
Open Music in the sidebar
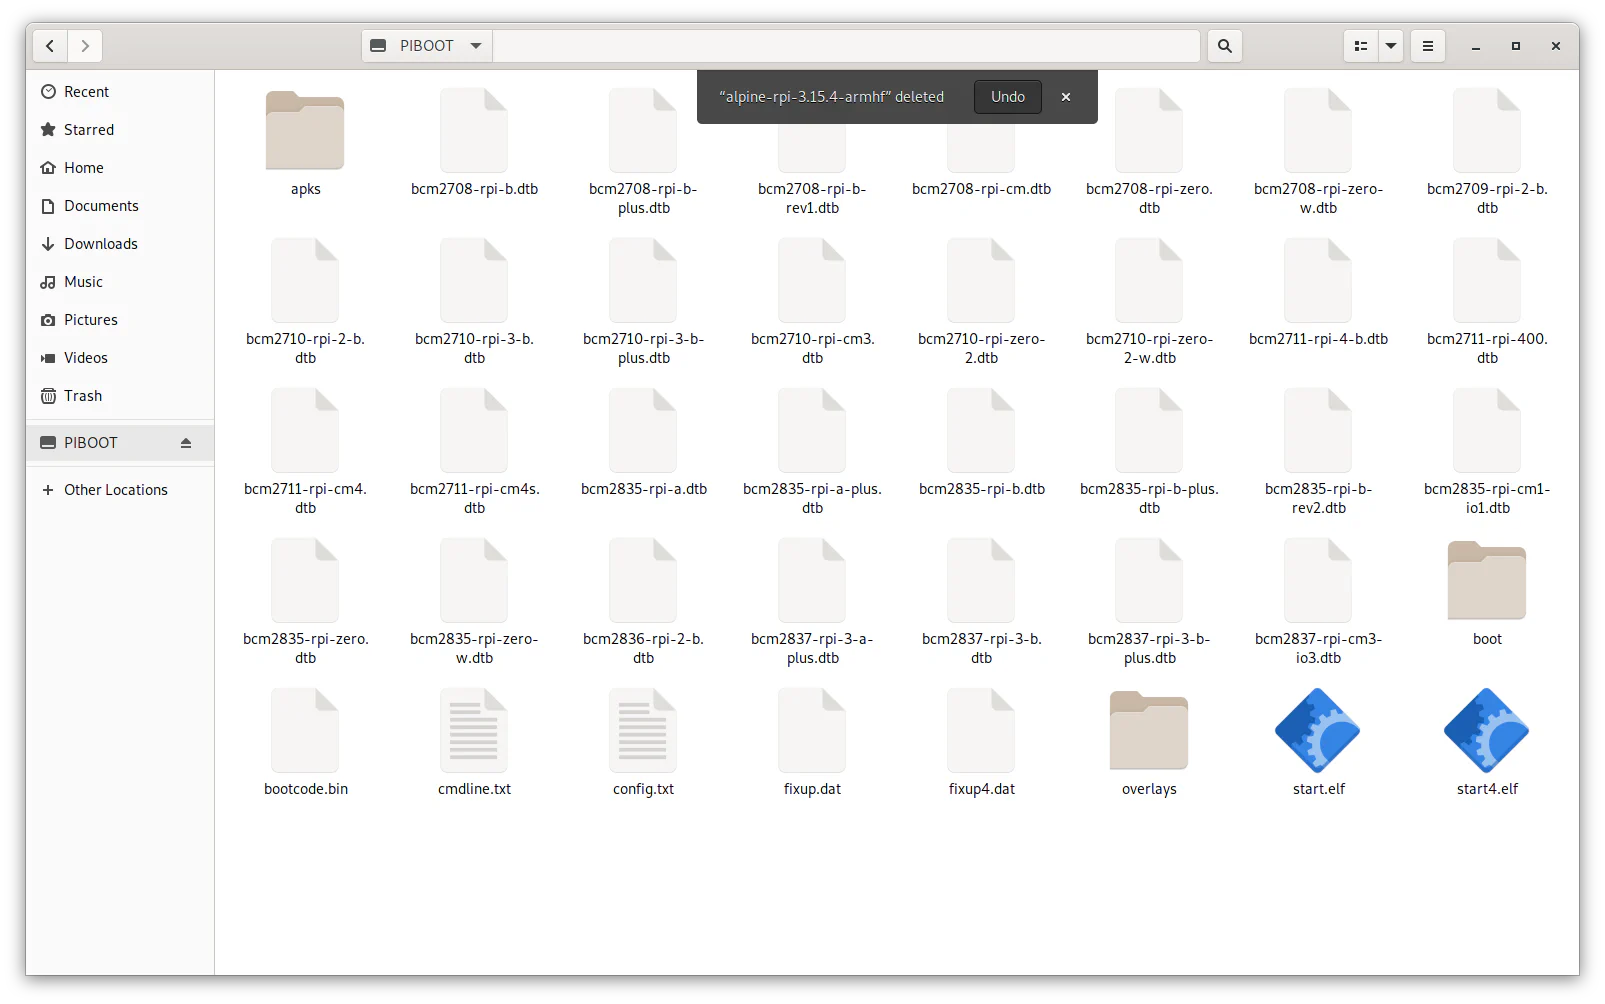point(120,282)
